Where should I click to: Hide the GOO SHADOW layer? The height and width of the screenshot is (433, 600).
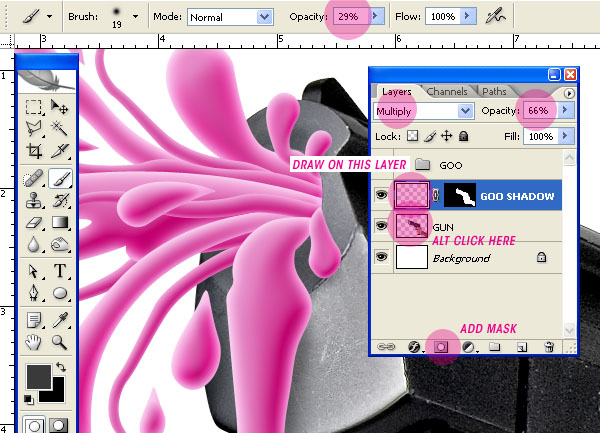pyautogui.click(x=381, y=195)
